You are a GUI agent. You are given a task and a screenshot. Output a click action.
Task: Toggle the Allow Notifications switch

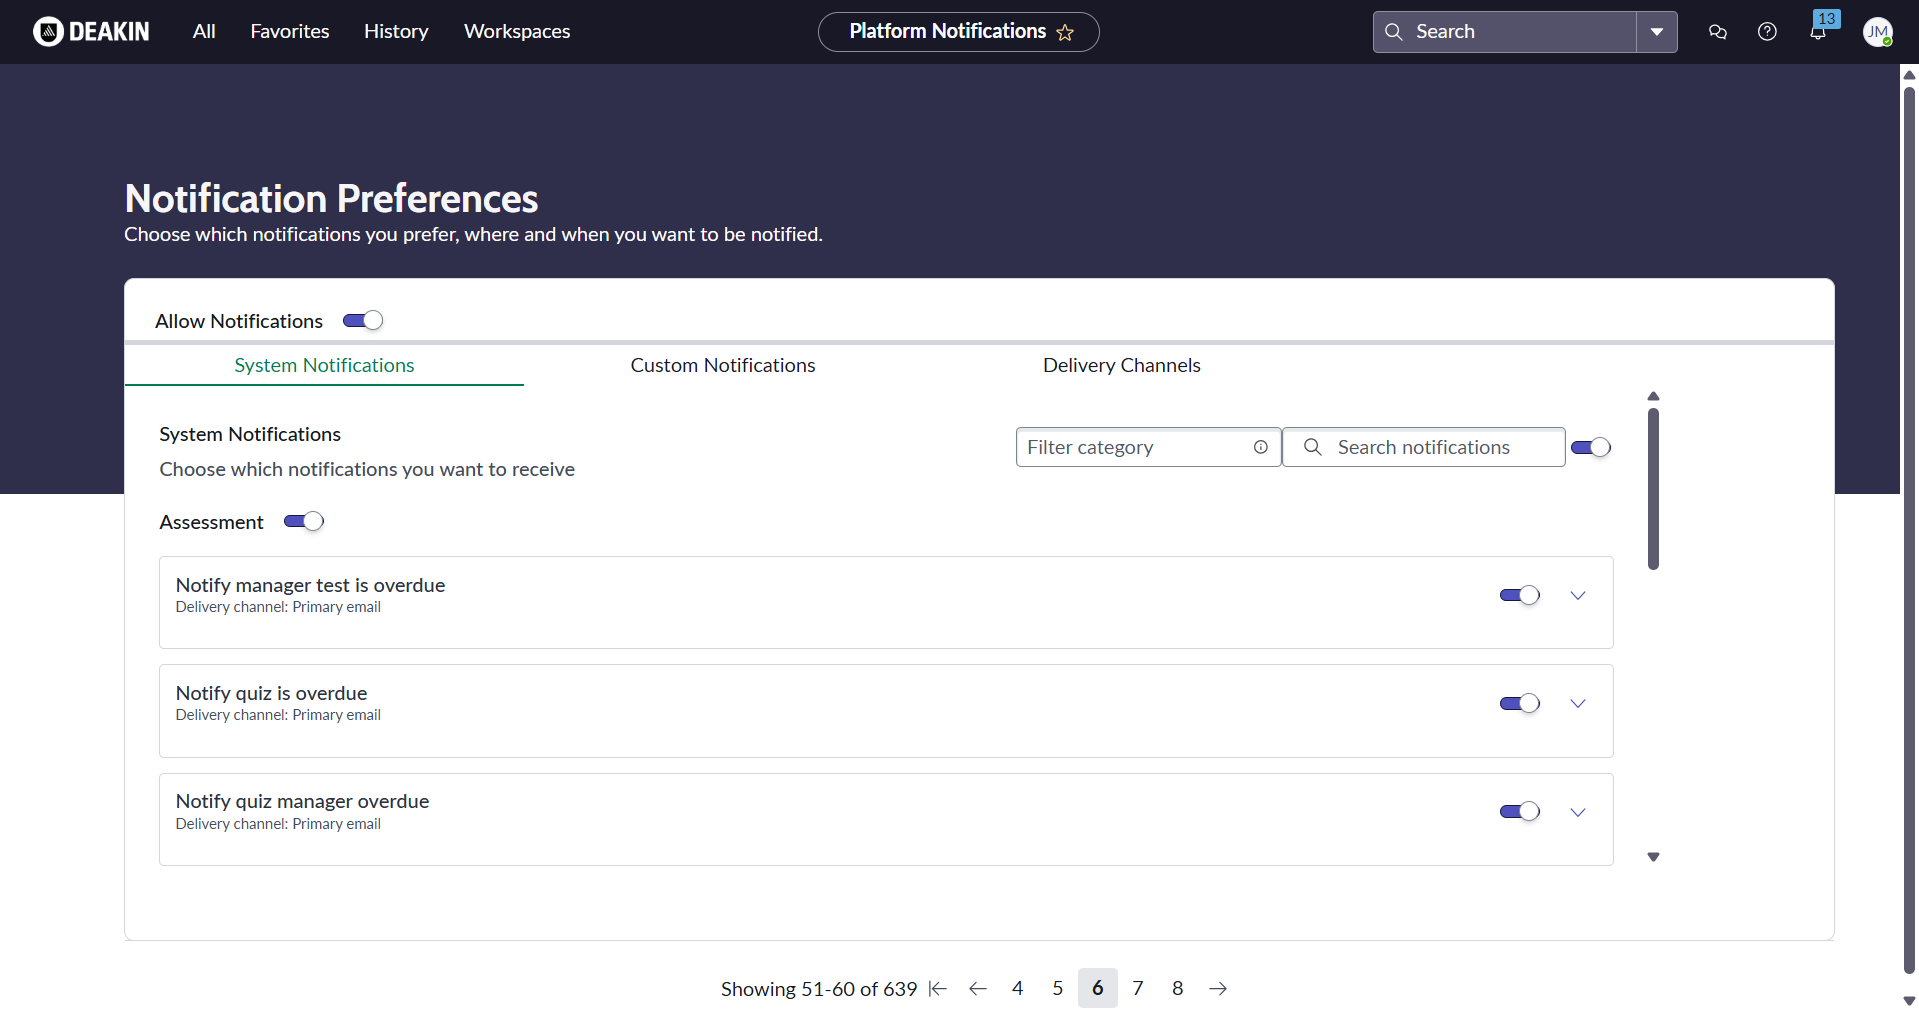[363, 321]
